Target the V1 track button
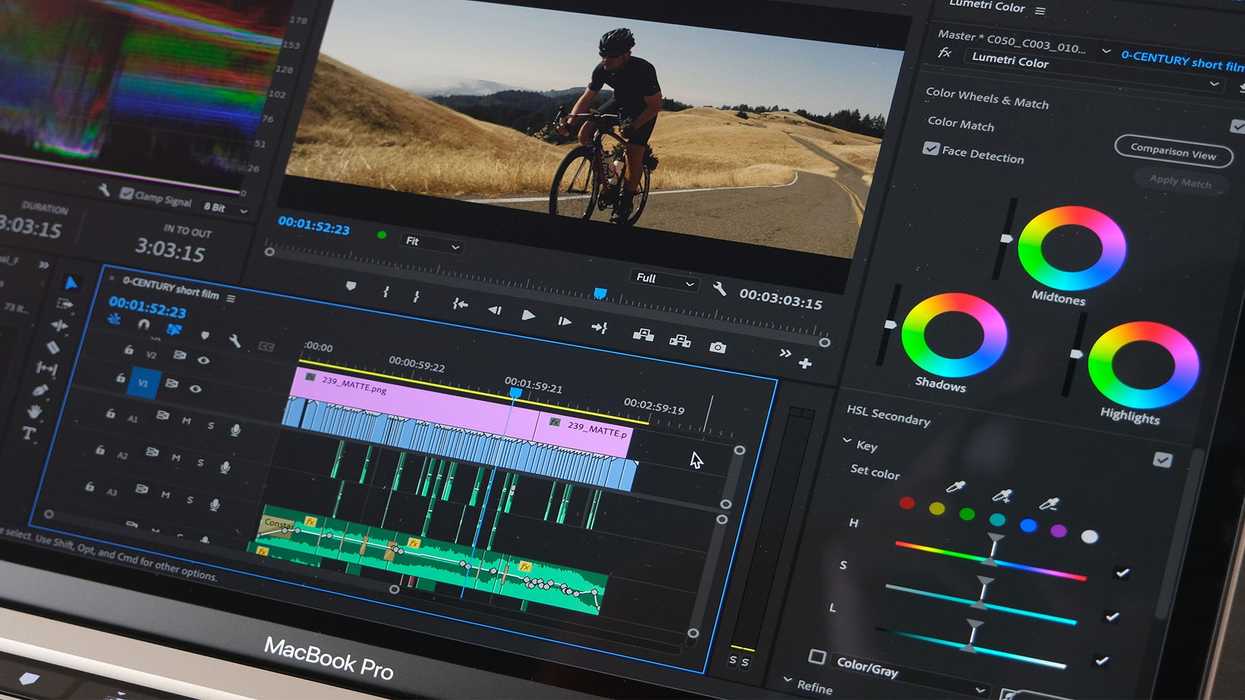This screenshot has width=1245, height=700. (x=143, y=382)
